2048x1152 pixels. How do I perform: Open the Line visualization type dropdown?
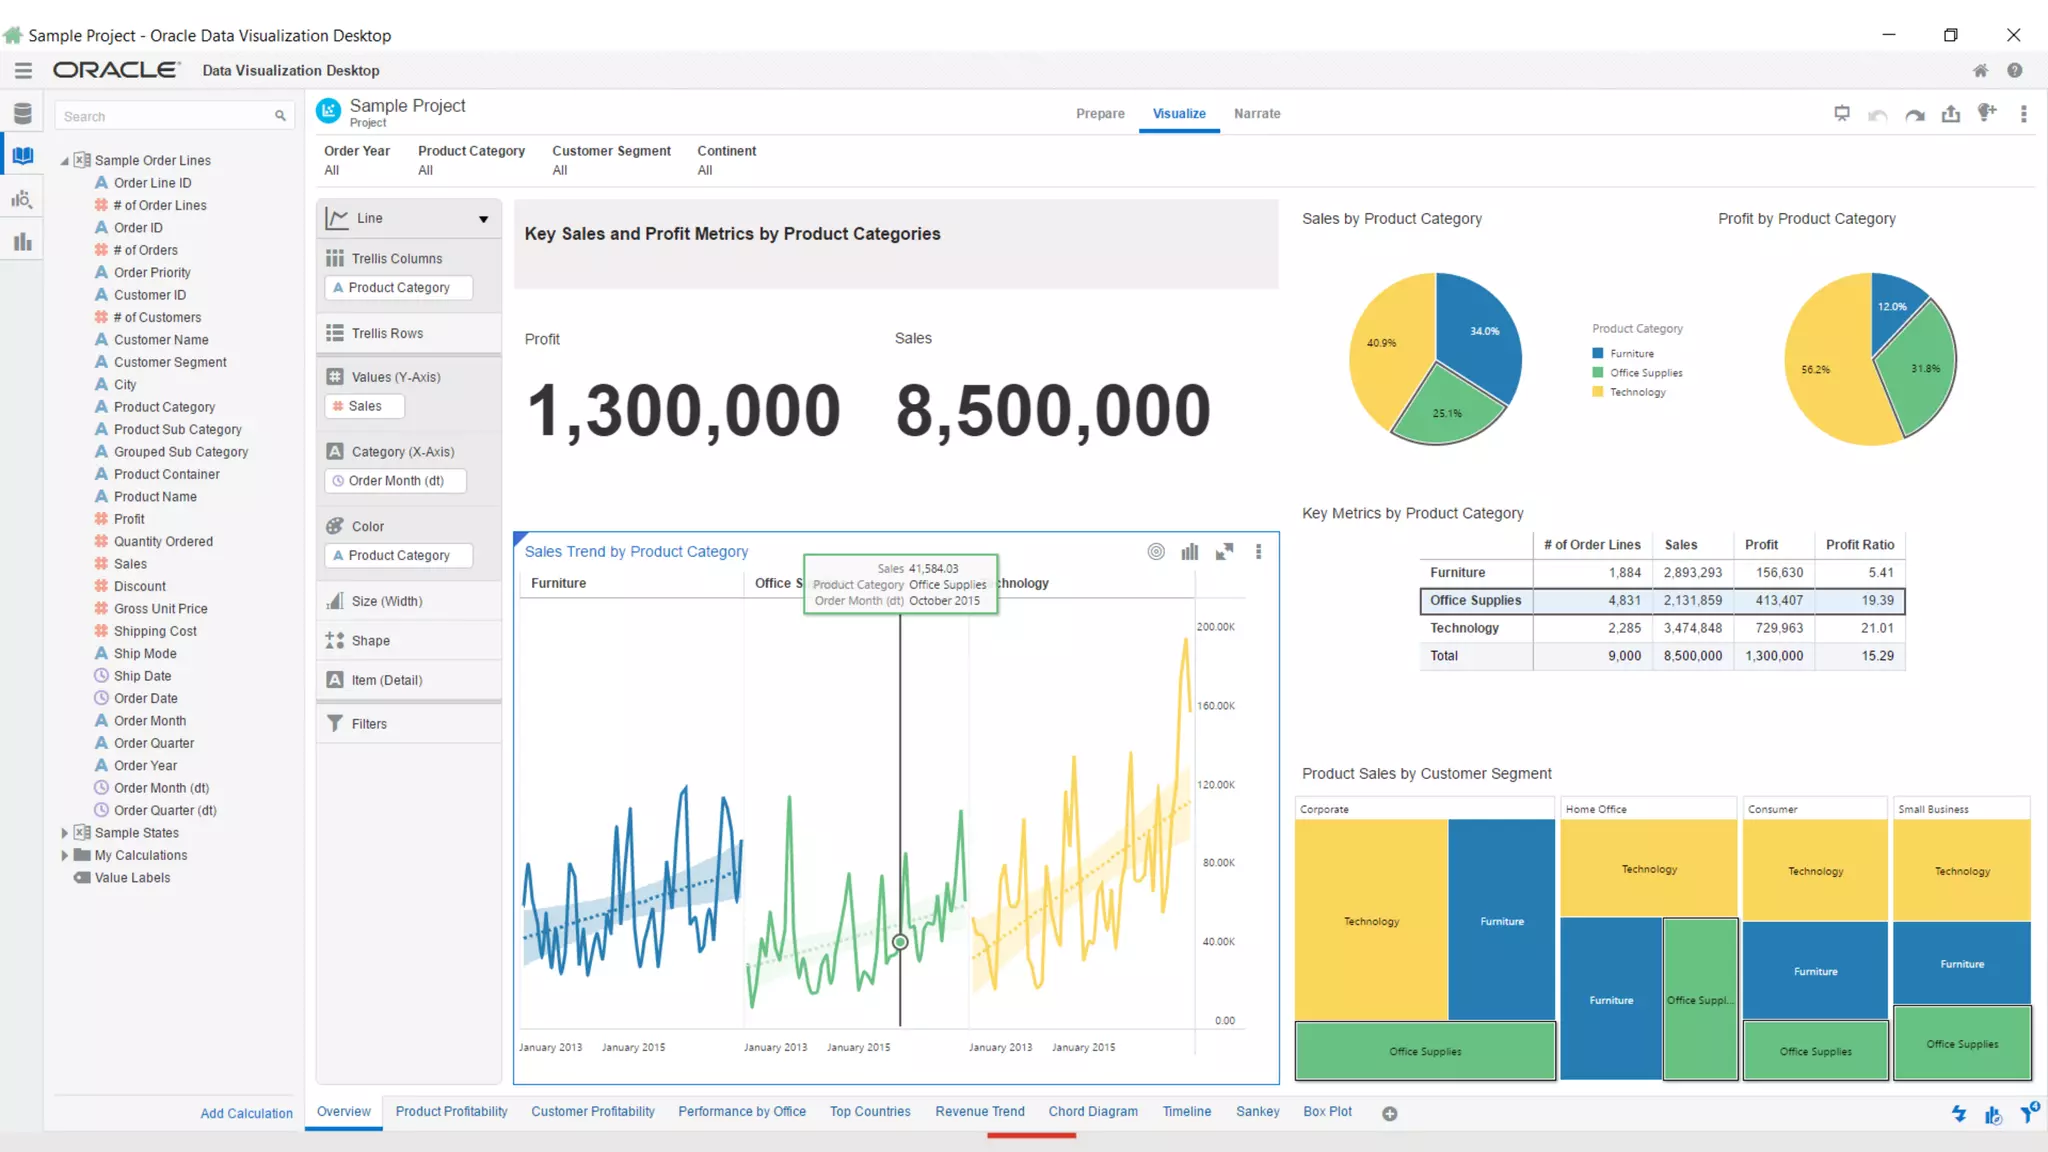[x=483, y=219]
